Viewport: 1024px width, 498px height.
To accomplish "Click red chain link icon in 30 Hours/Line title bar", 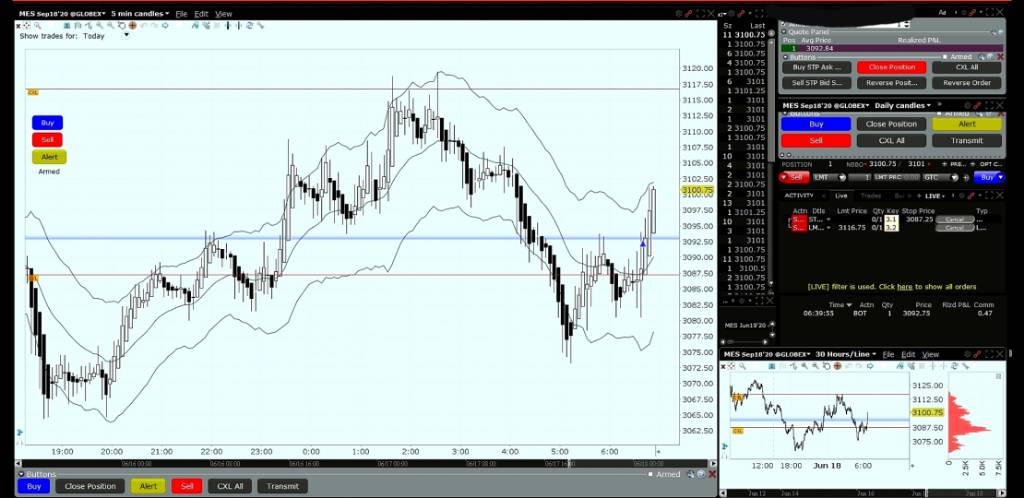I will point(977,354).
